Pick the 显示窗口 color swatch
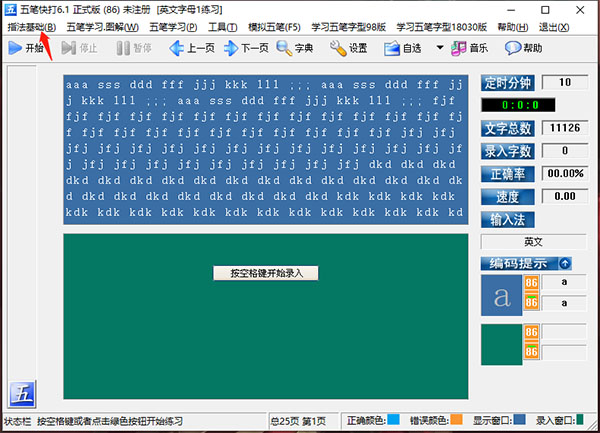This screenshot has width=600, height=433. click(x=519, y=420)
